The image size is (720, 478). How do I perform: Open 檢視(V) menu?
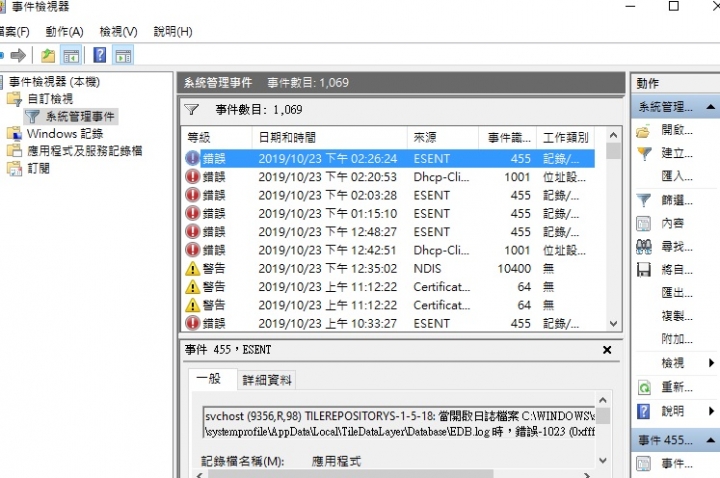pyautogui.click(x=118, y=32)
